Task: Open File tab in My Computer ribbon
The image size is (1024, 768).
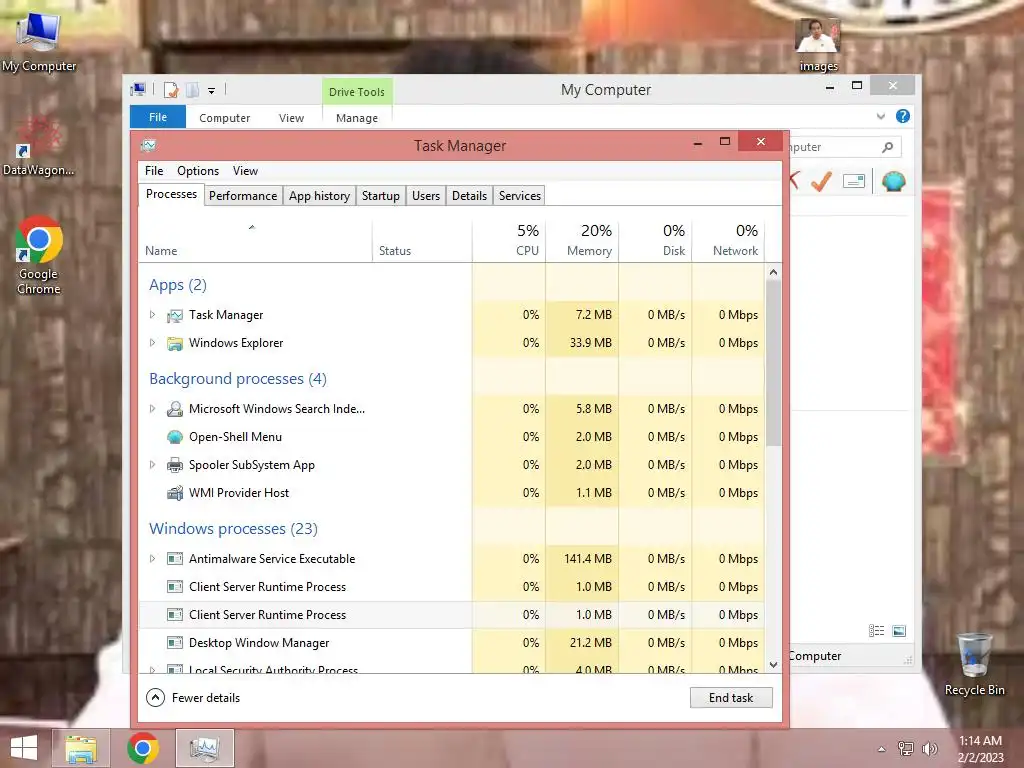Action: 158,117
